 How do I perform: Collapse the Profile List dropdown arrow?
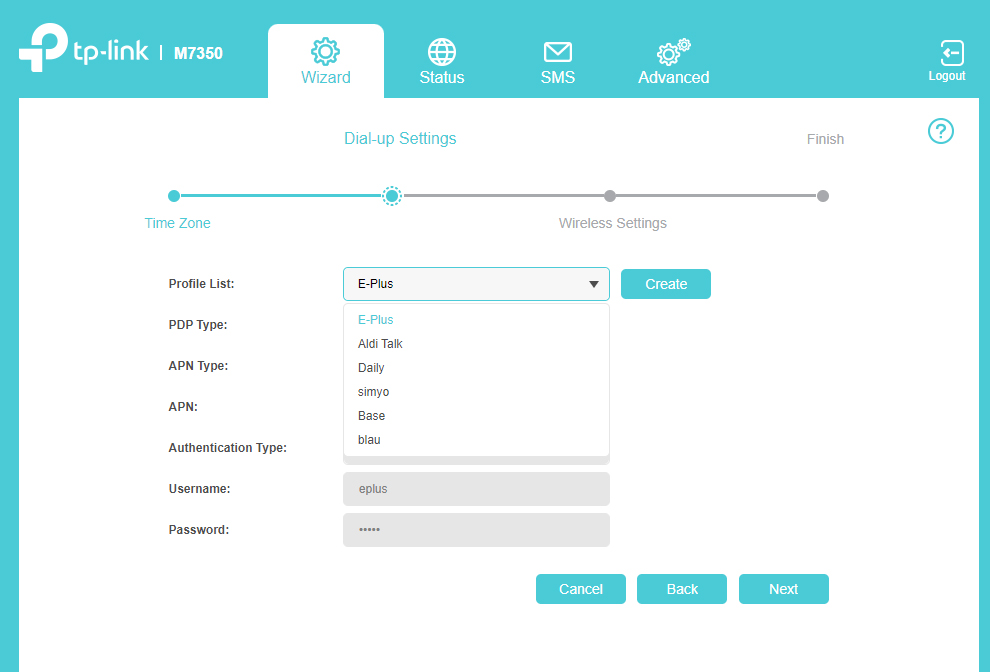coord(593,284)
